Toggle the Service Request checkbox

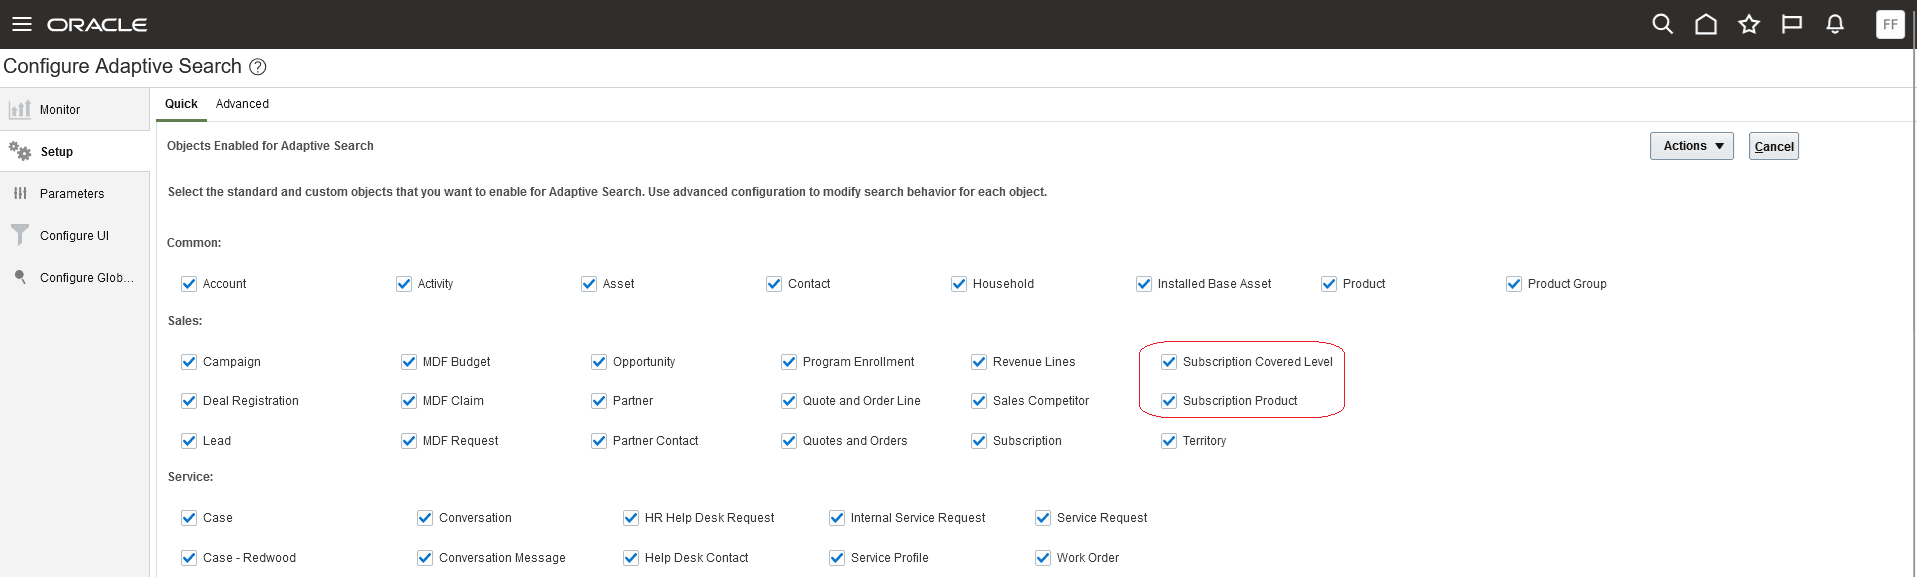pyautogui.click(x=1043, y=518)
